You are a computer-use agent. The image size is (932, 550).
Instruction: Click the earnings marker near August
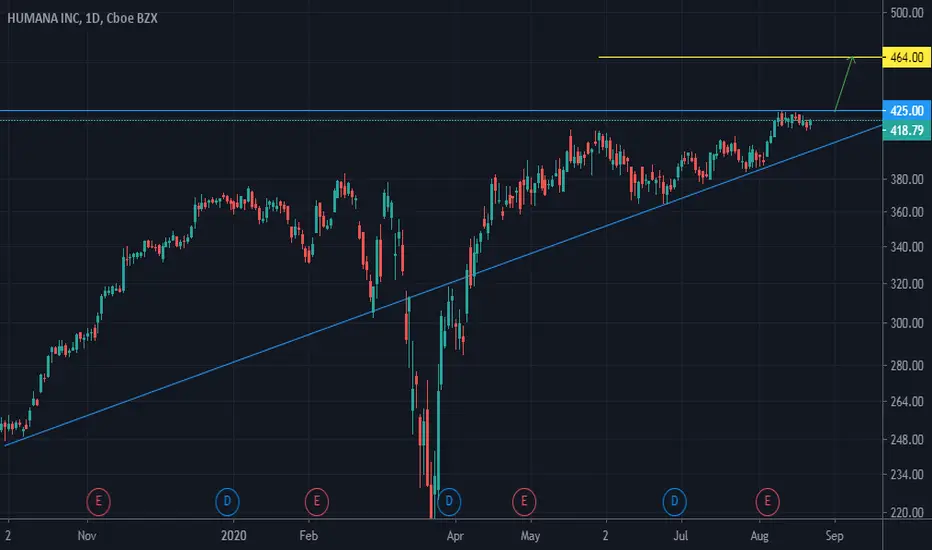(767, 501)
